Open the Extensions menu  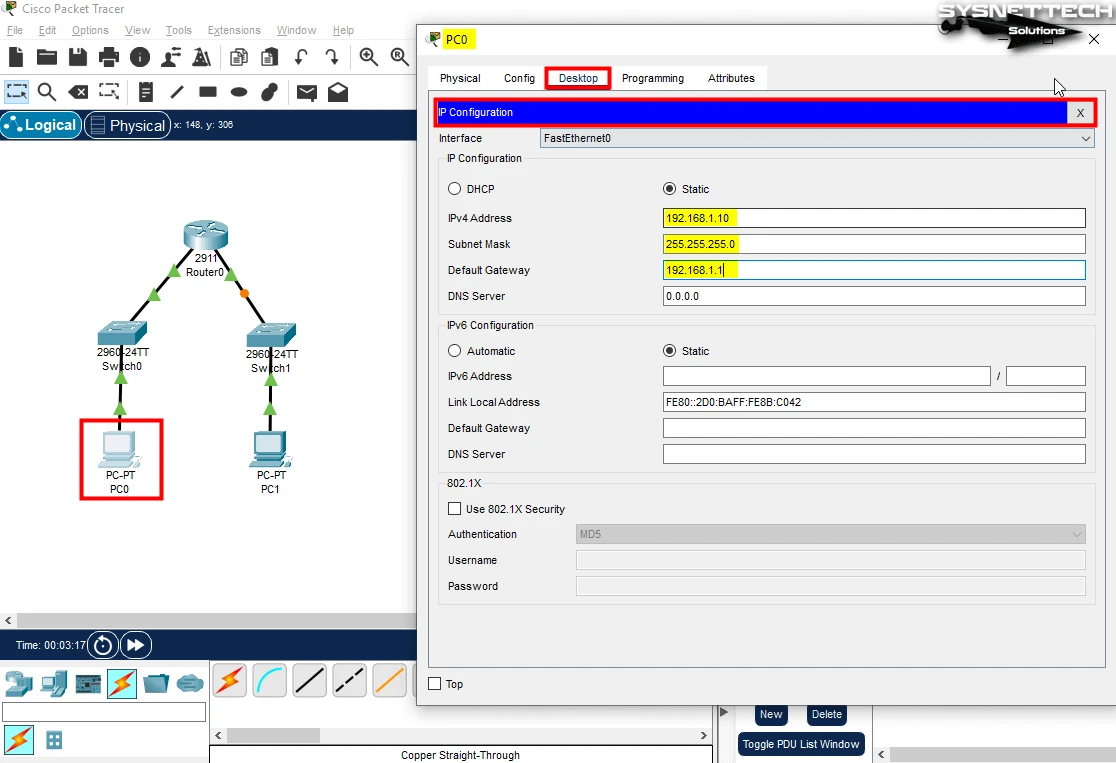[x=234, y=30]
